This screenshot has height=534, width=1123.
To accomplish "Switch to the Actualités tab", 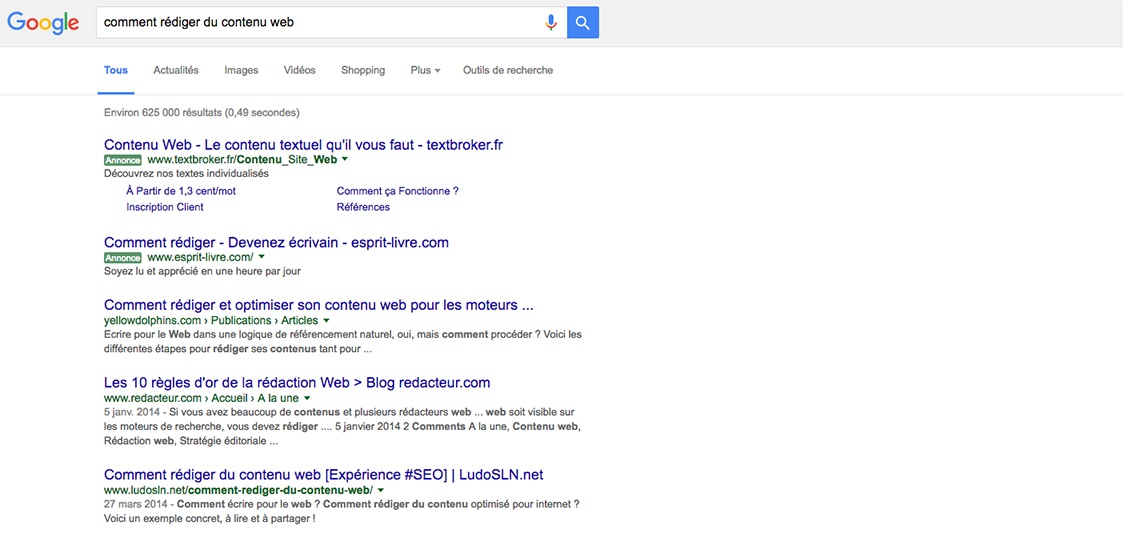I will tap(175, 70).
